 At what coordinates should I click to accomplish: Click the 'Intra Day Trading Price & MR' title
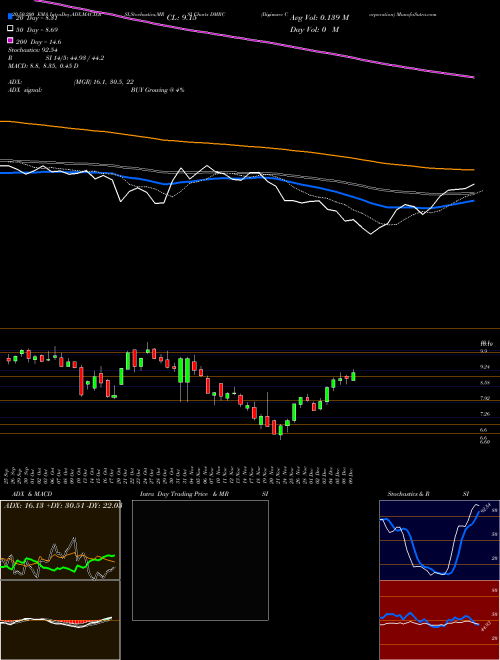184,494
